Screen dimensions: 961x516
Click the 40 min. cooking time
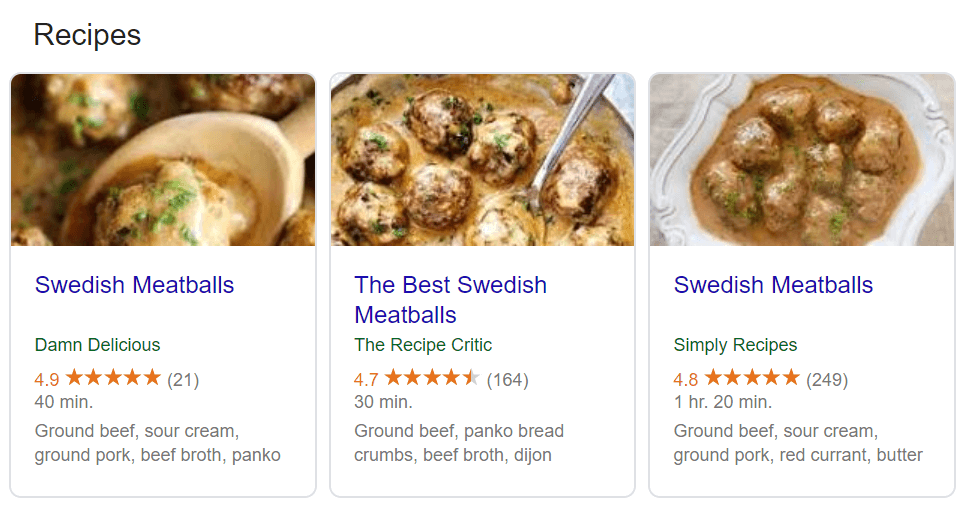coord(64,402)
